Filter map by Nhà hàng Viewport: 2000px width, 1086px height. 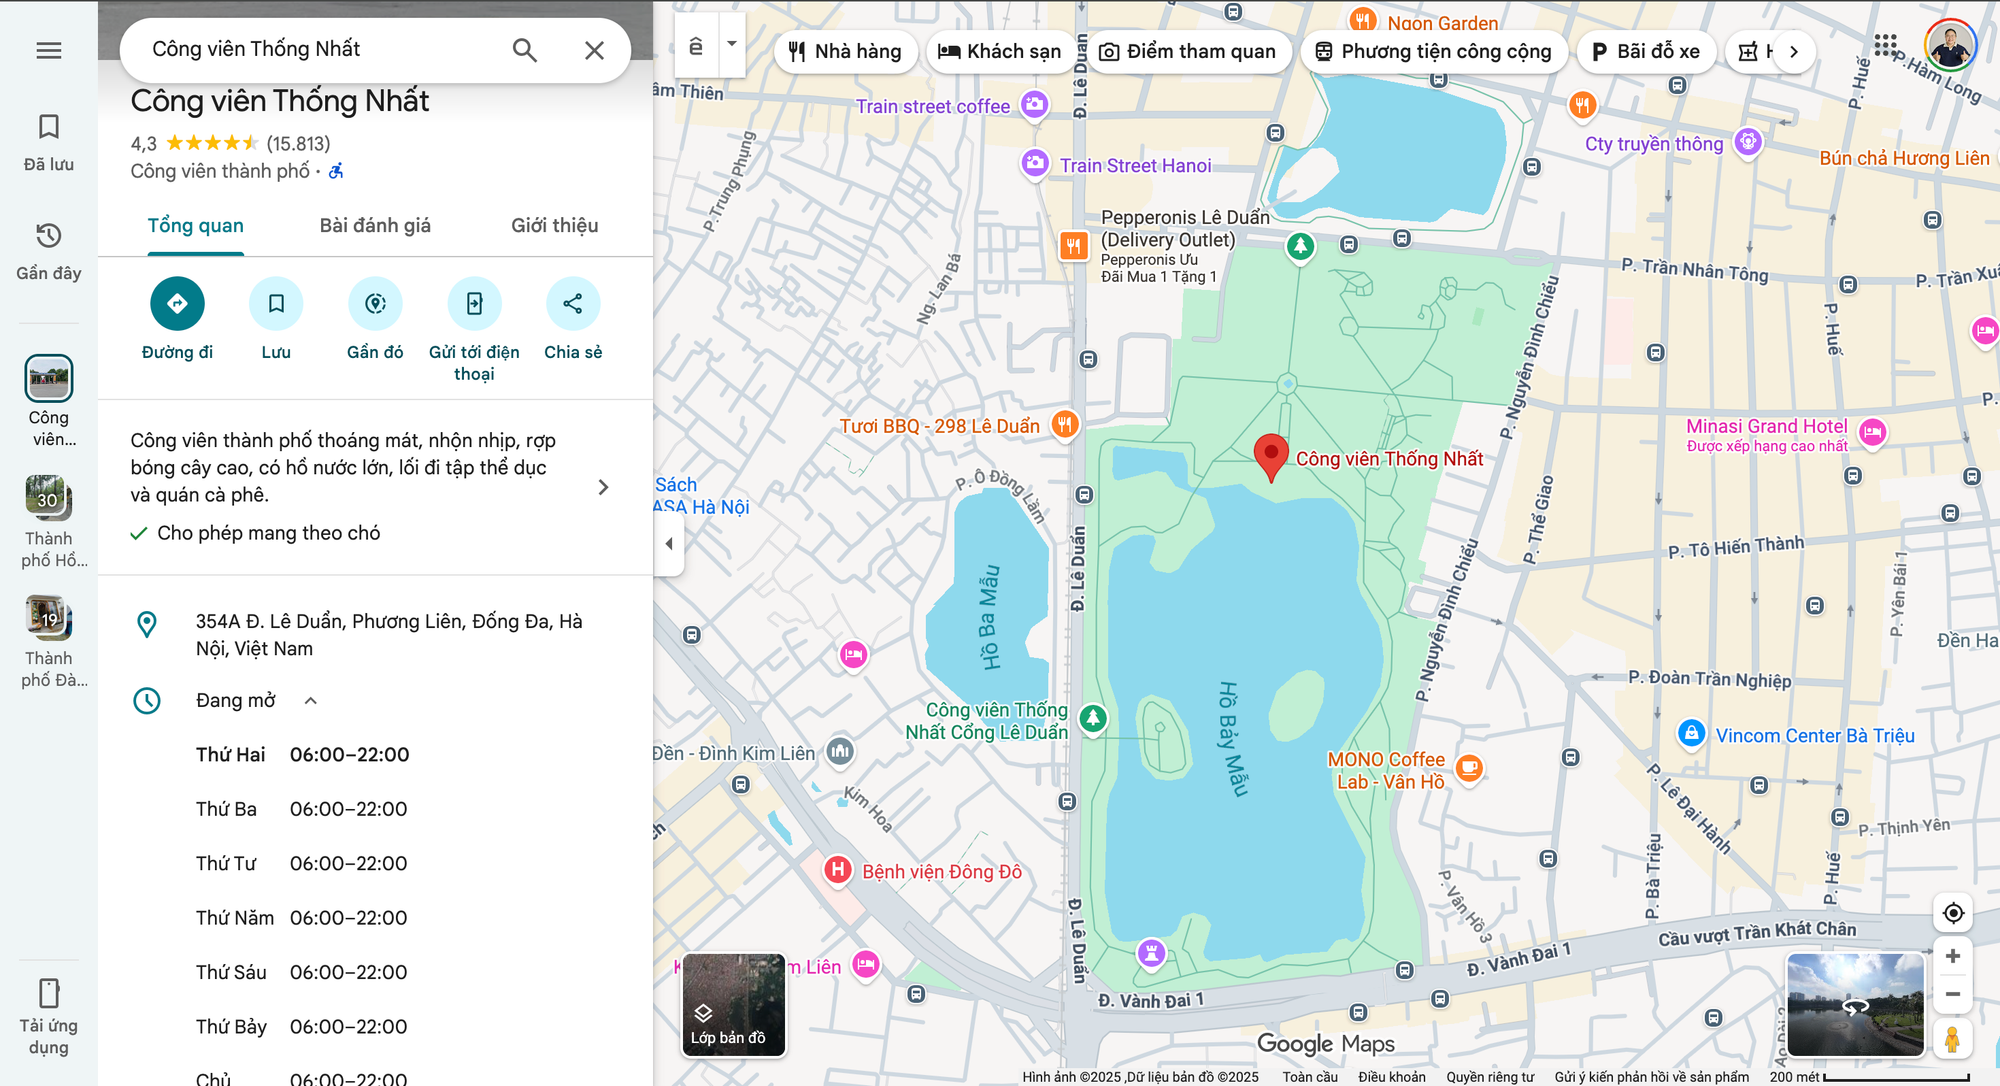coord(845,52)
